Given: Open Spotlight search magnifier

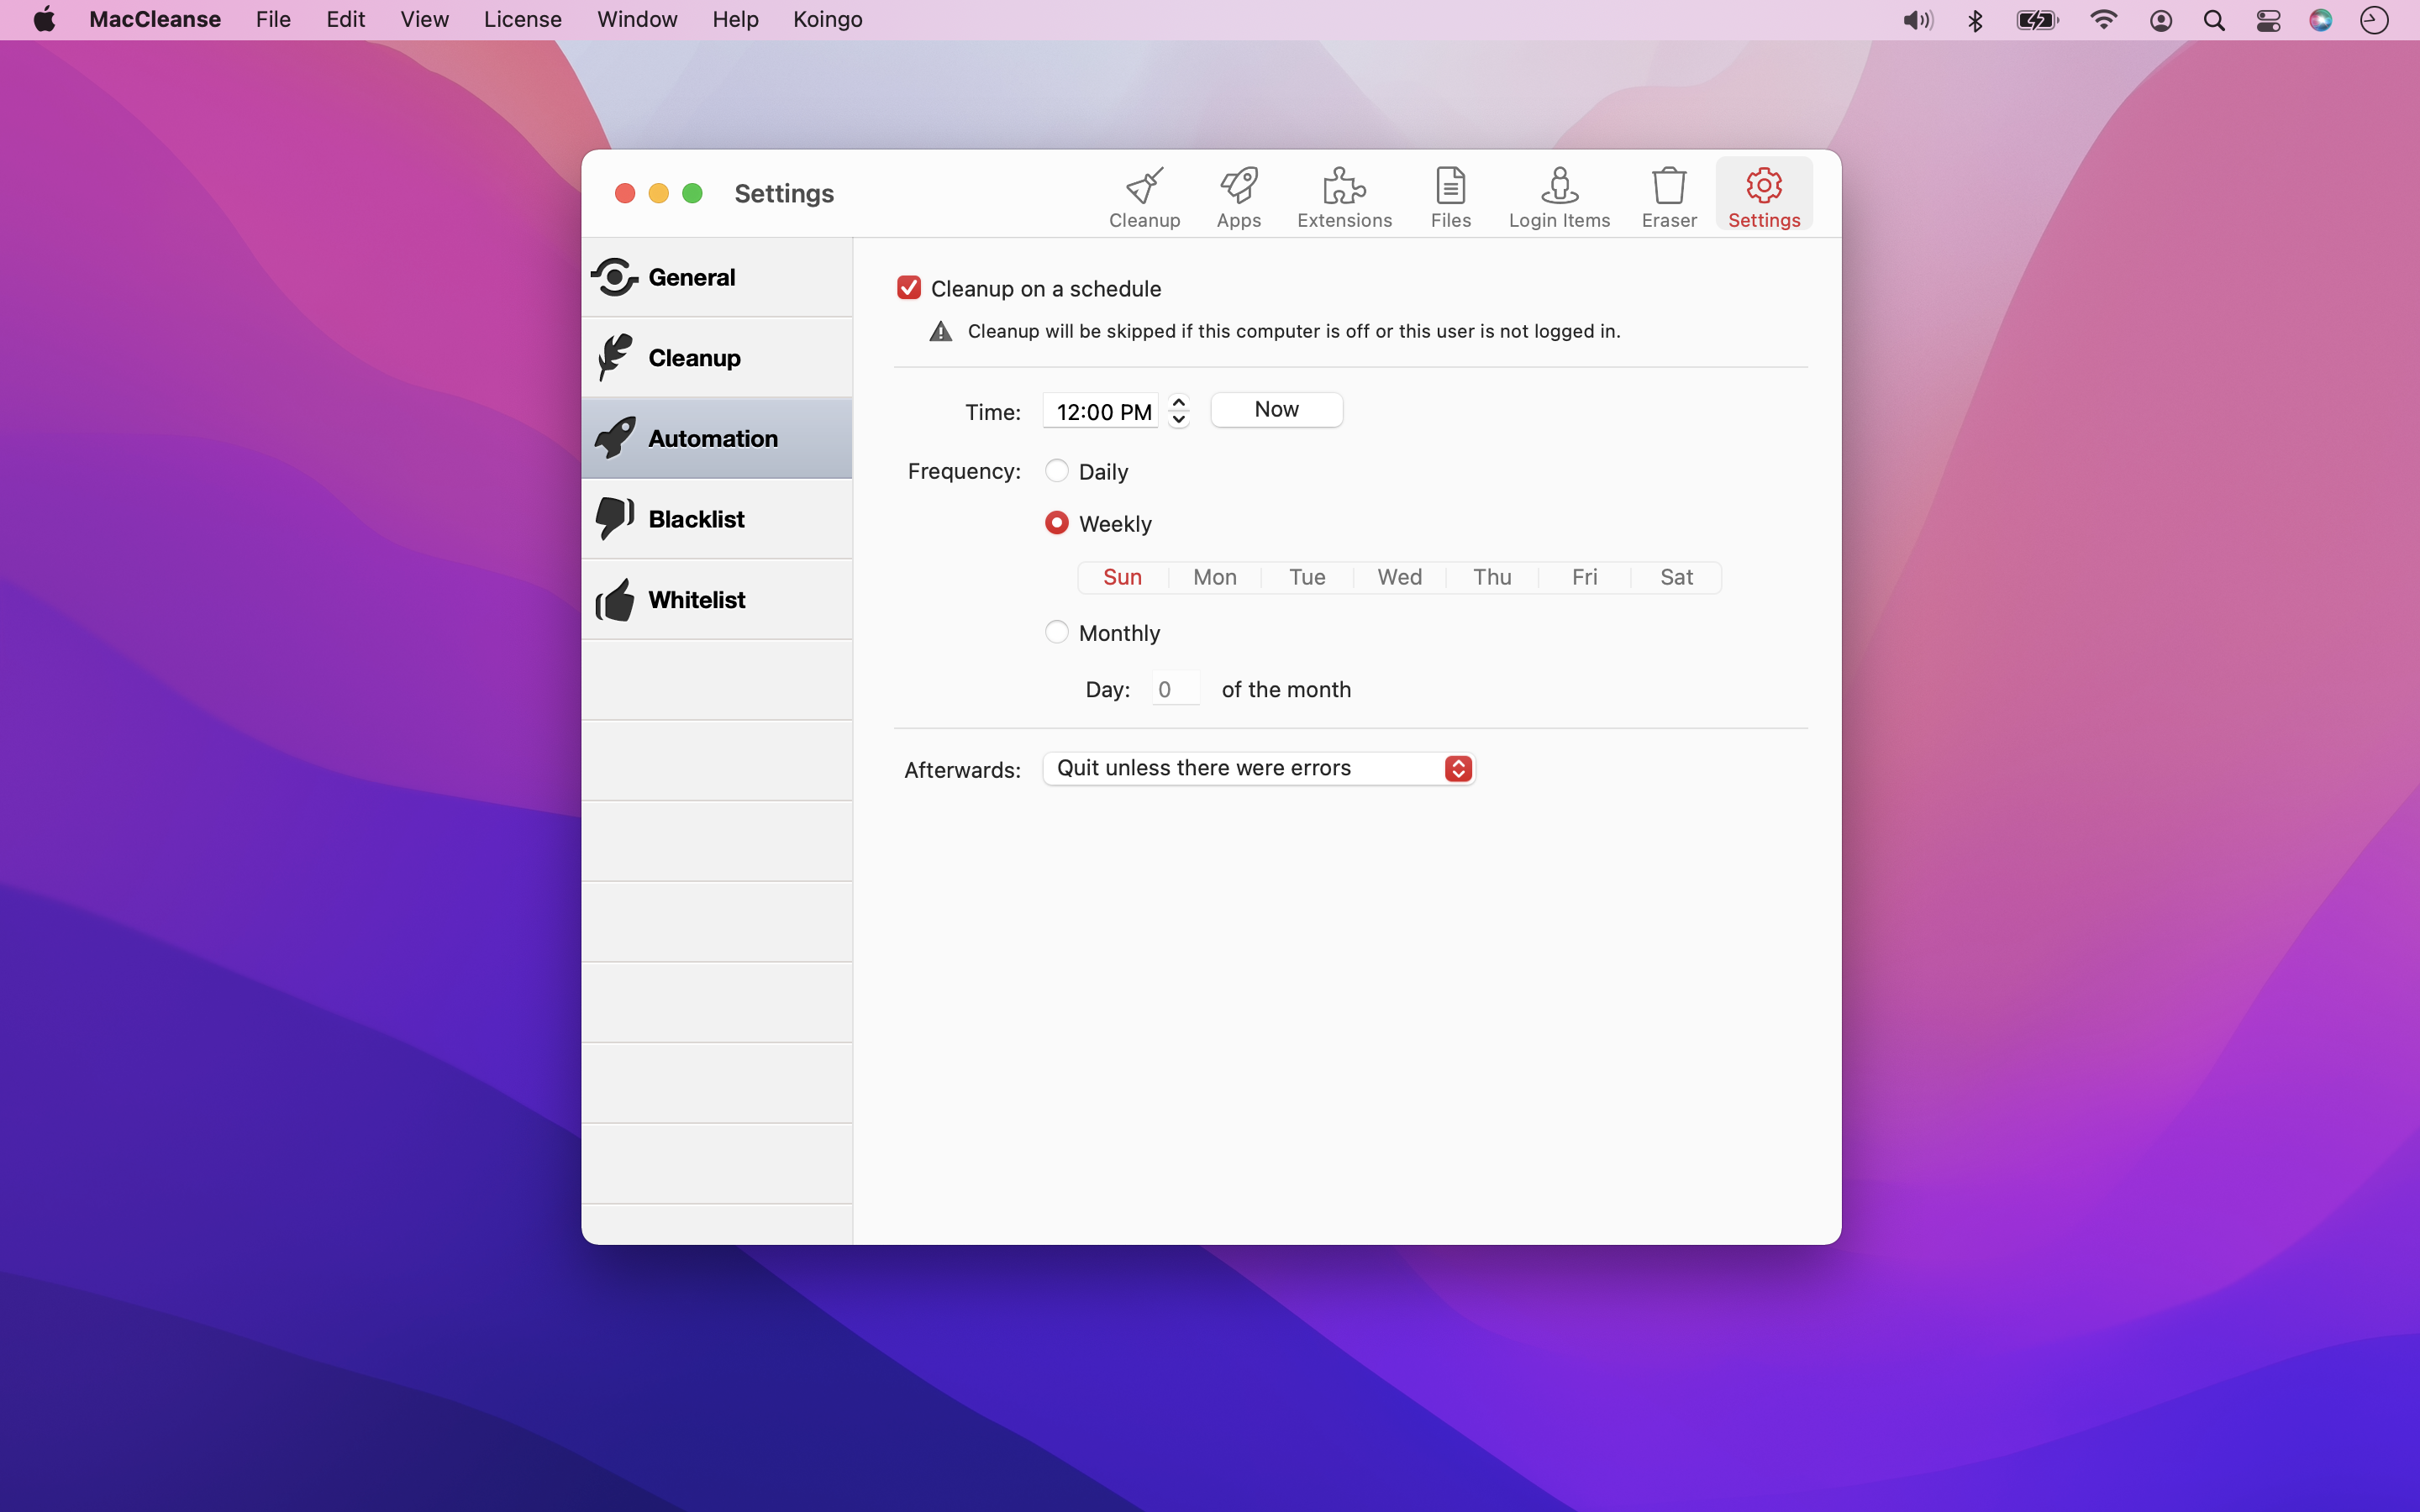Looking at the screenshot, I should pos(2214,20).
